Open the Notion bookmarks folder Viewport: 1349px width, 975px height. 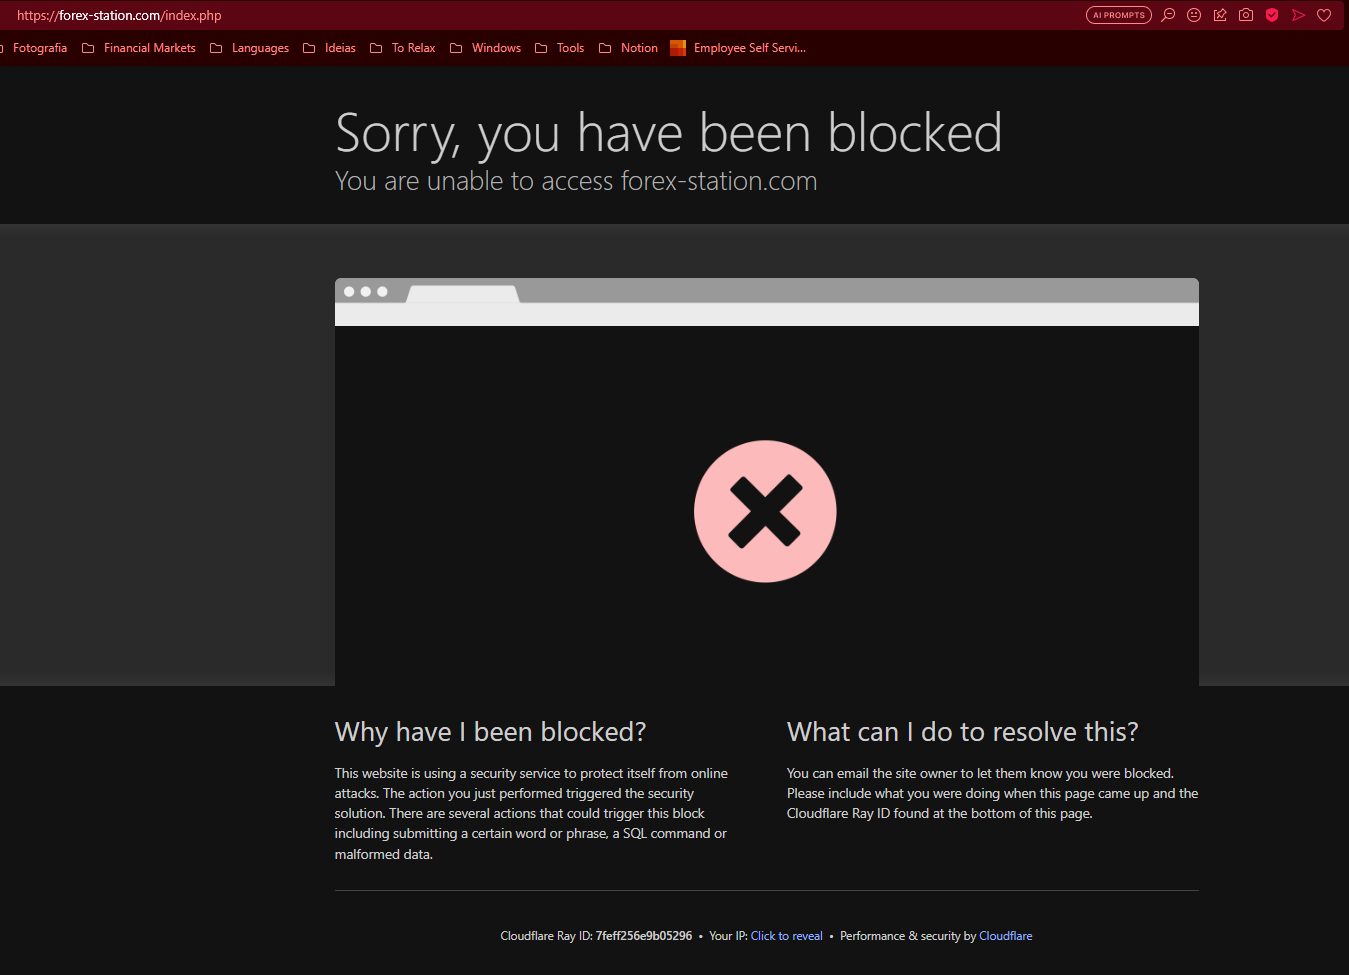[x=628, y=48]
